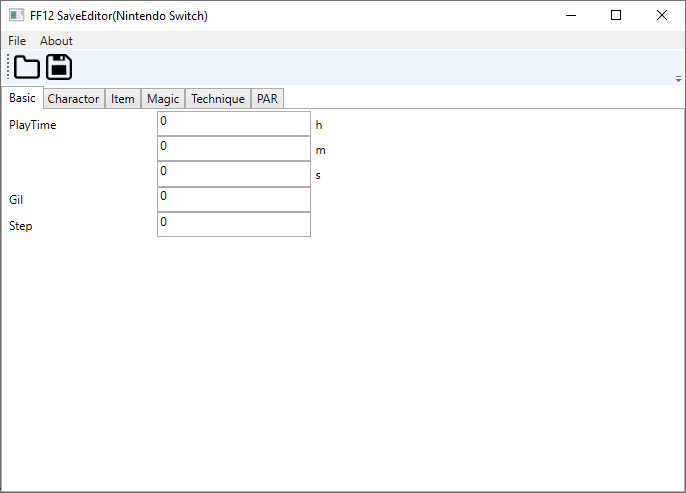This screenshot has width=686, height=493.
Task: Show the Technique tab
Action: 218,99
